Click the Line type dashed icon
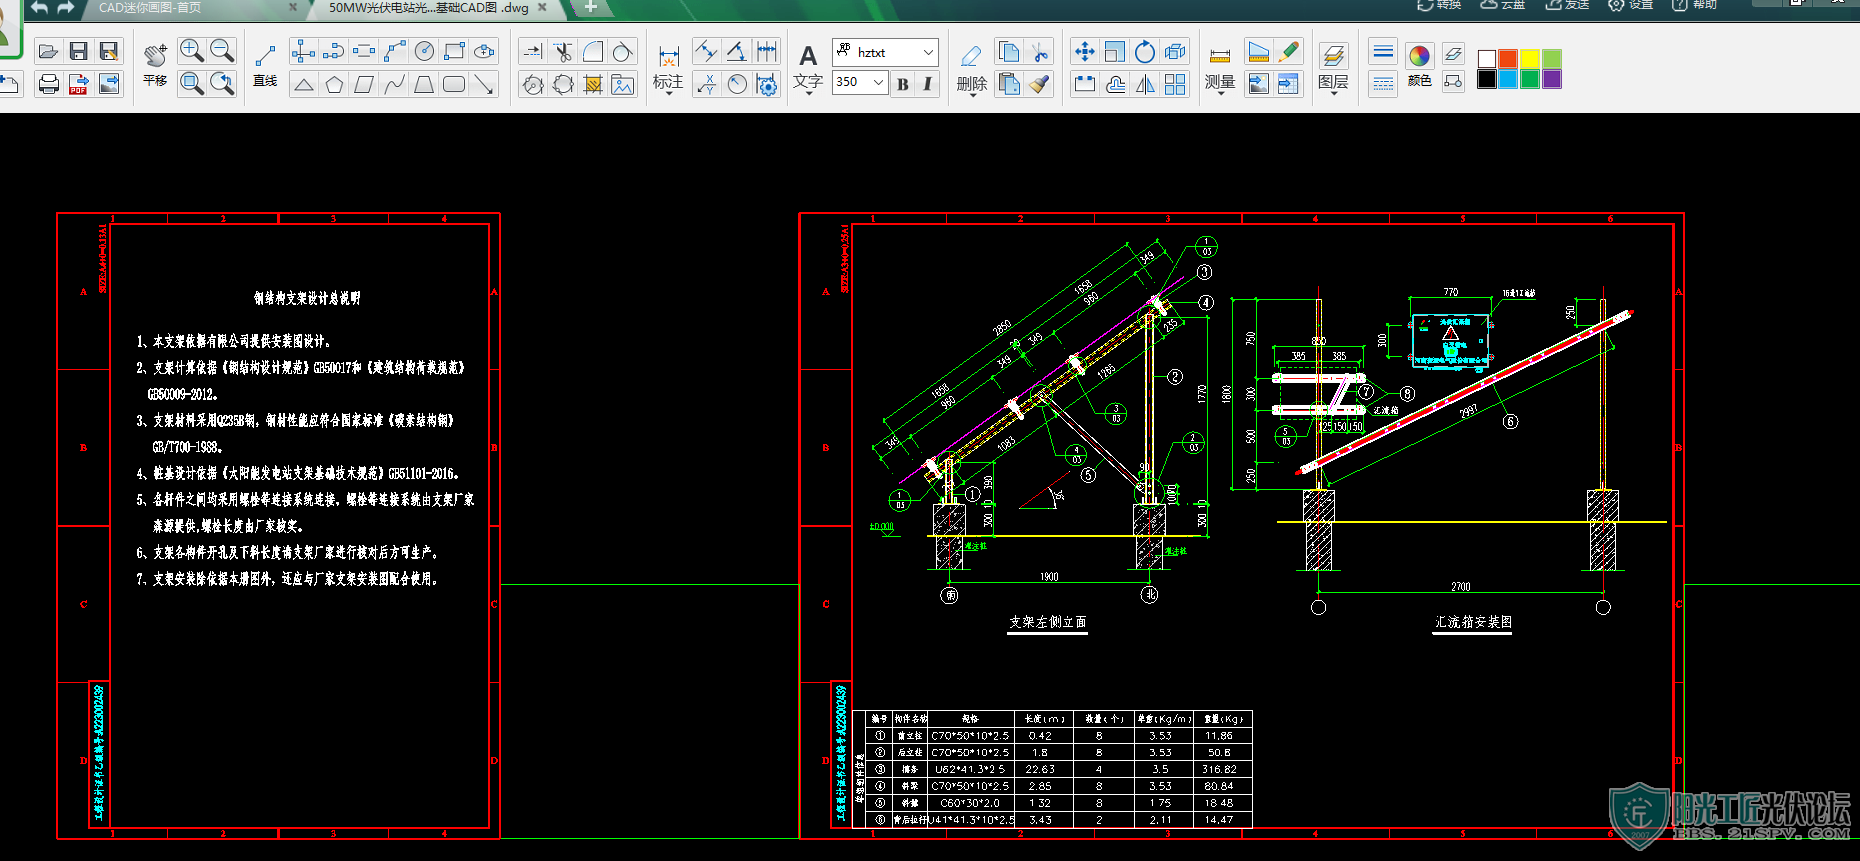Screen dimensions: 1860x861 click(1383, 84)
